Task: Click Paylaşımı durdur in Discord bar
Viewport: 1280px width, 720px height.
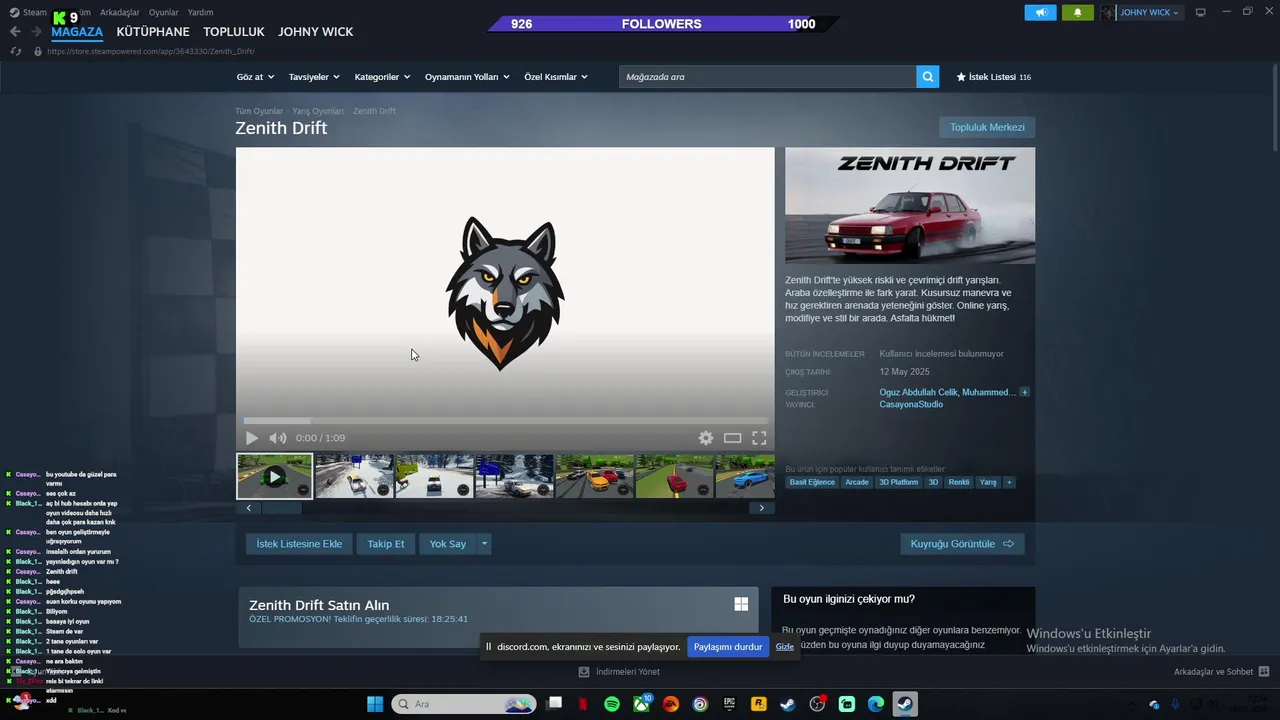Action: pyautogui.click(x=728, y=647)
